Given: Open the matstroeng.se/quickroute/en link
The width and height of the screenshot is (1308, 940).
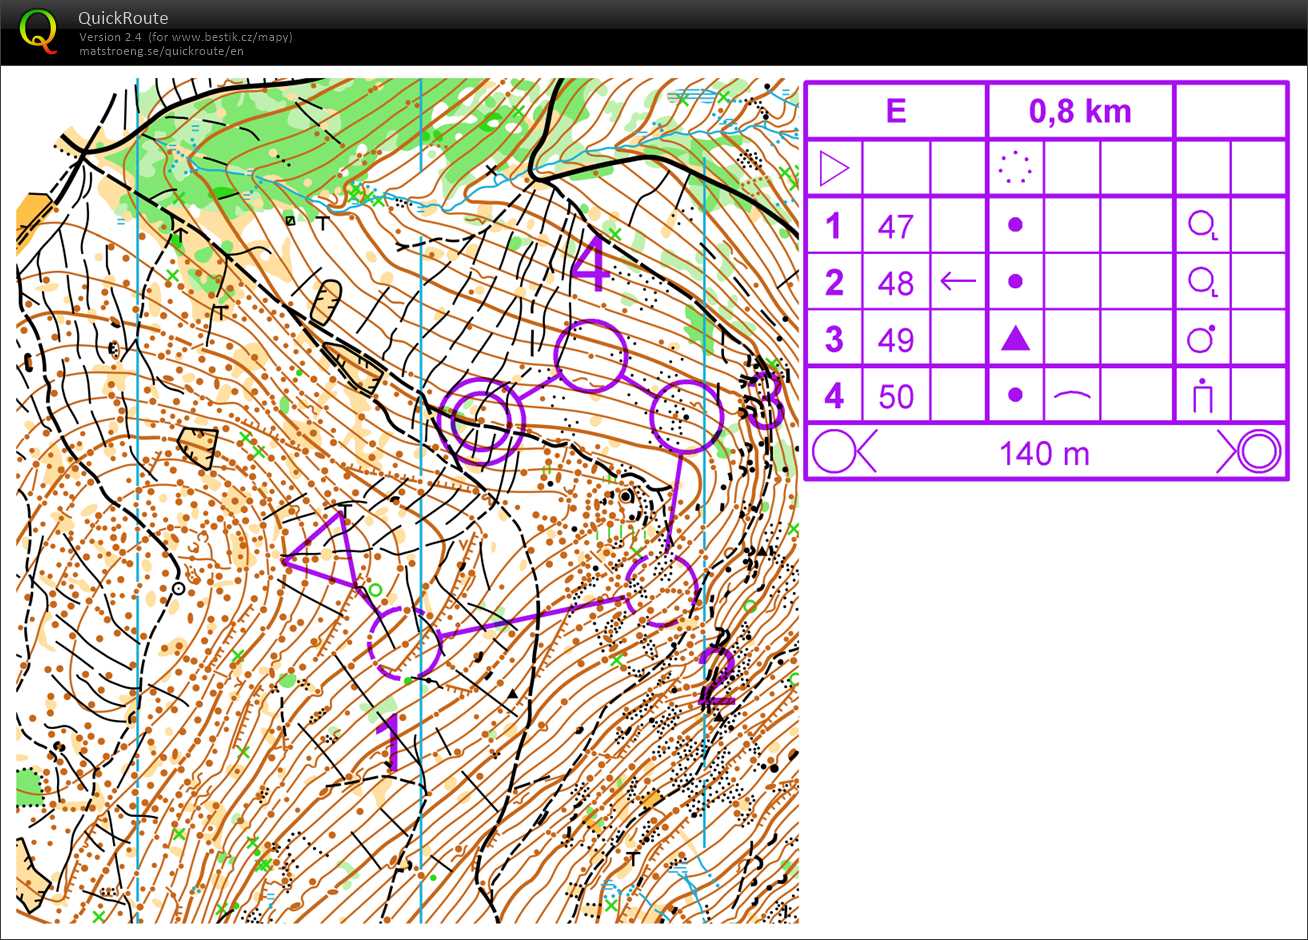Looking at the screenshot, I should [x=161, y=51].
